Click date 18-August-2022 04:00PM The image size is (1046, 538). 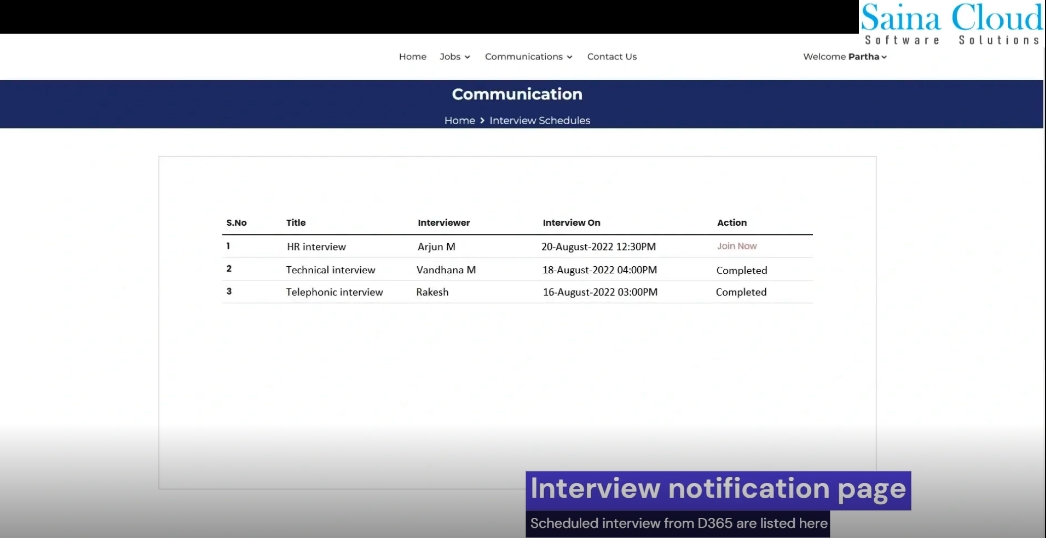(599, 270)
